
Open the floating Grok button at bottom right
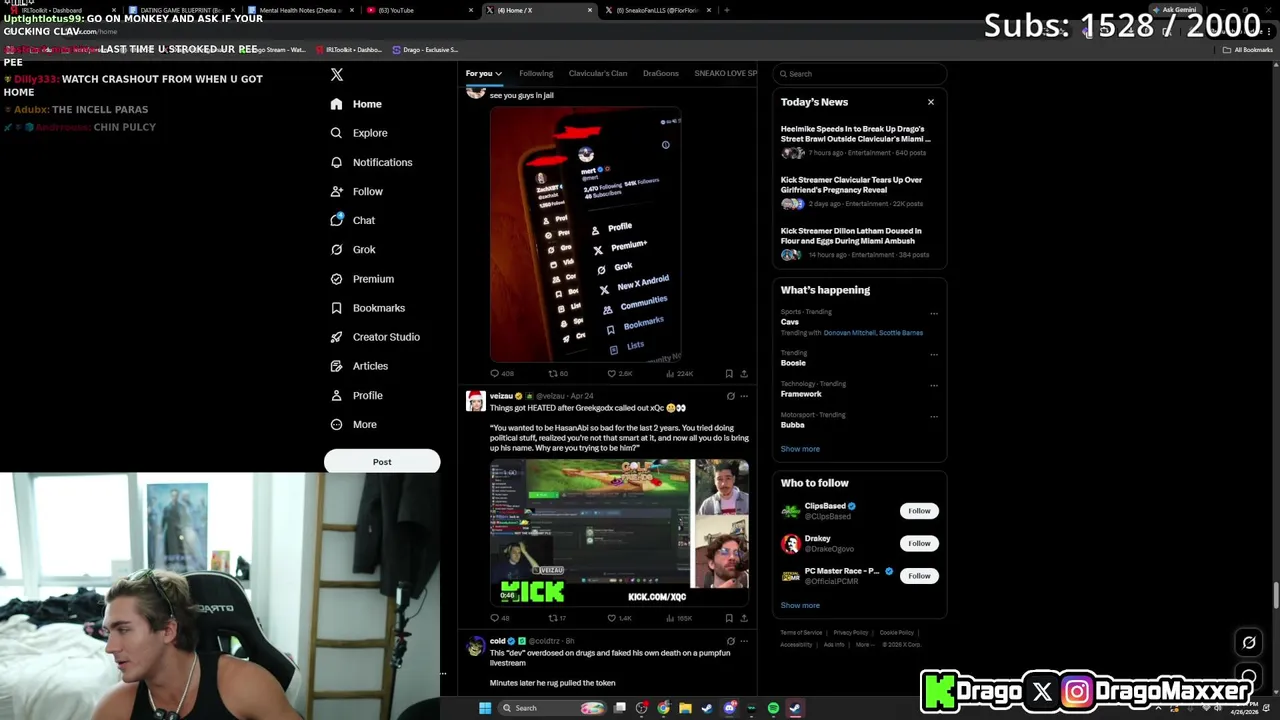click(x=1249, y=643)
